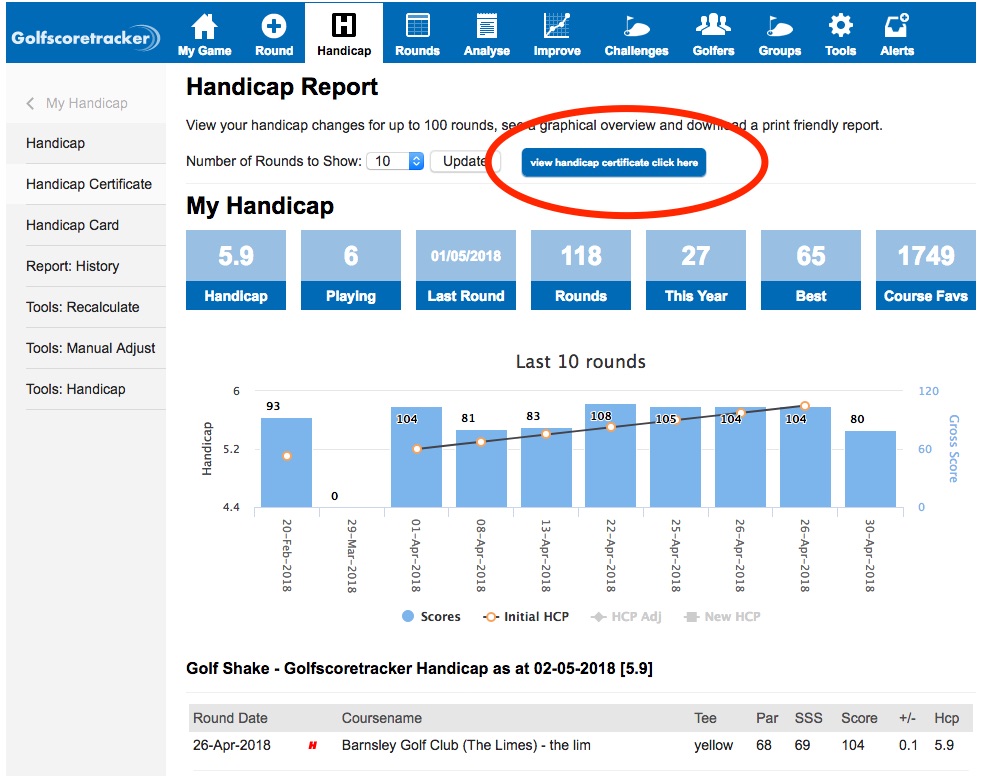Open the Alerts icon
Screen dimensions: 988x776
(x=897, y=27)
